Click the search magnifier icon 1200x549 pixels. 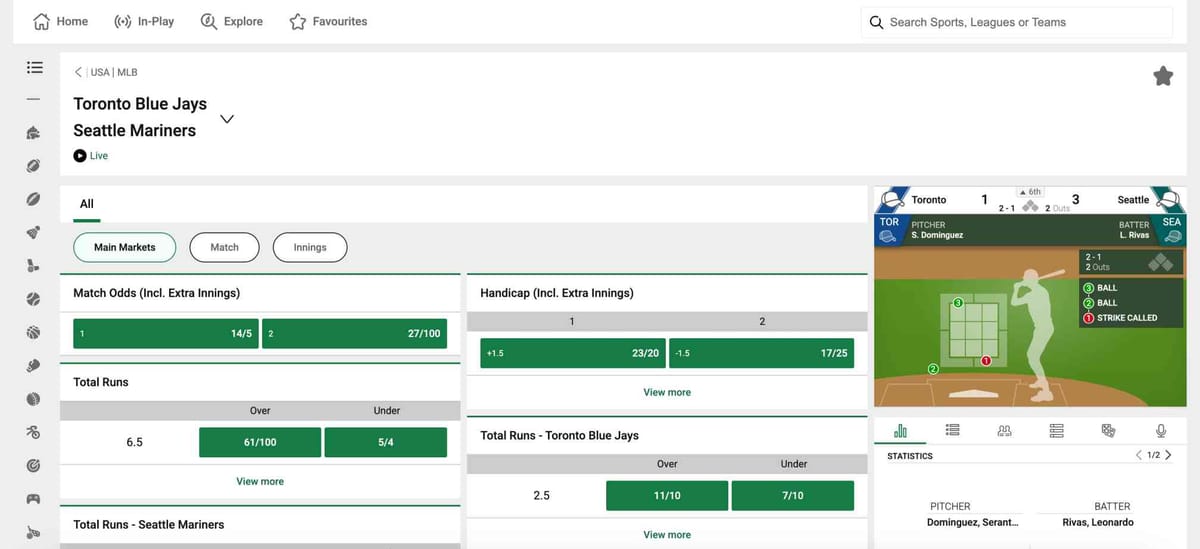click(877, 22)
